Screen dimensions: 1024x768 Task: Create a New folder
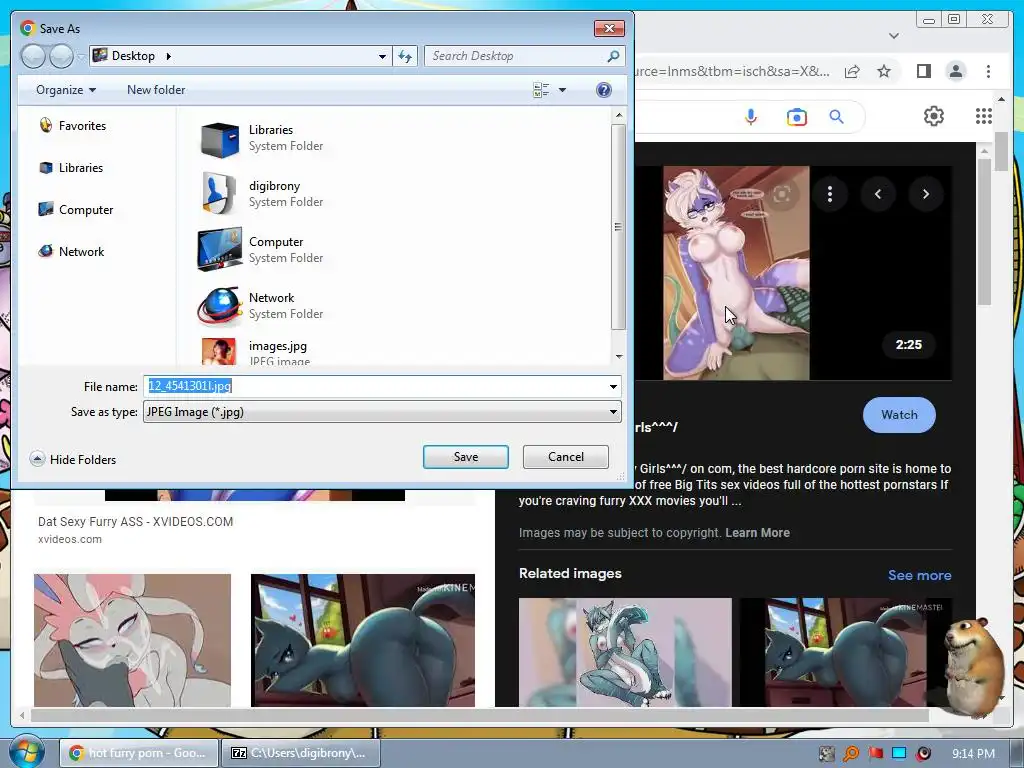(x=156, y=90)
